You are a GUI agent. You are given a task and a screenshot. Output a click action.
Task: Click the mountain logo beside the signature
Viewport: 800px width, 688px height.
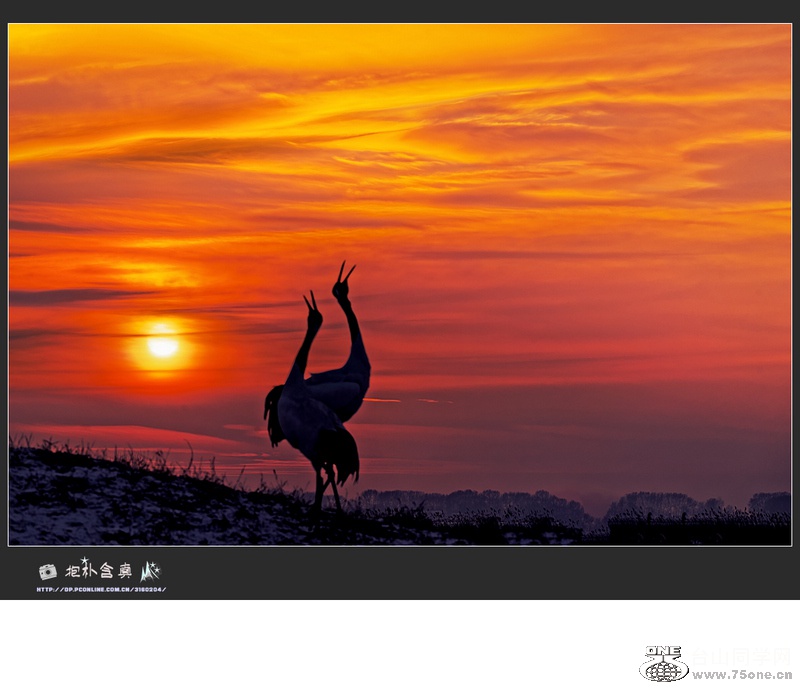click(x=150, y=571)
